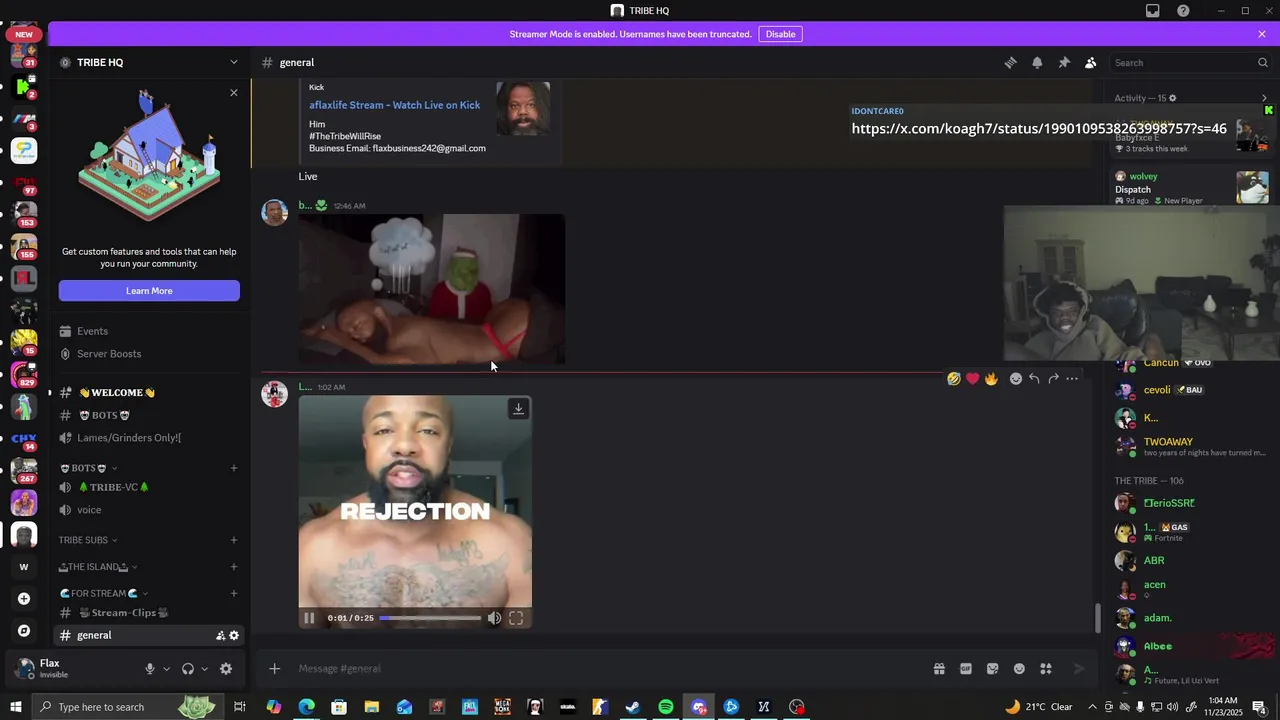Expand the TRIBE SUBS category
This screenshot has width=1280, height=720.
click(88, 540)
